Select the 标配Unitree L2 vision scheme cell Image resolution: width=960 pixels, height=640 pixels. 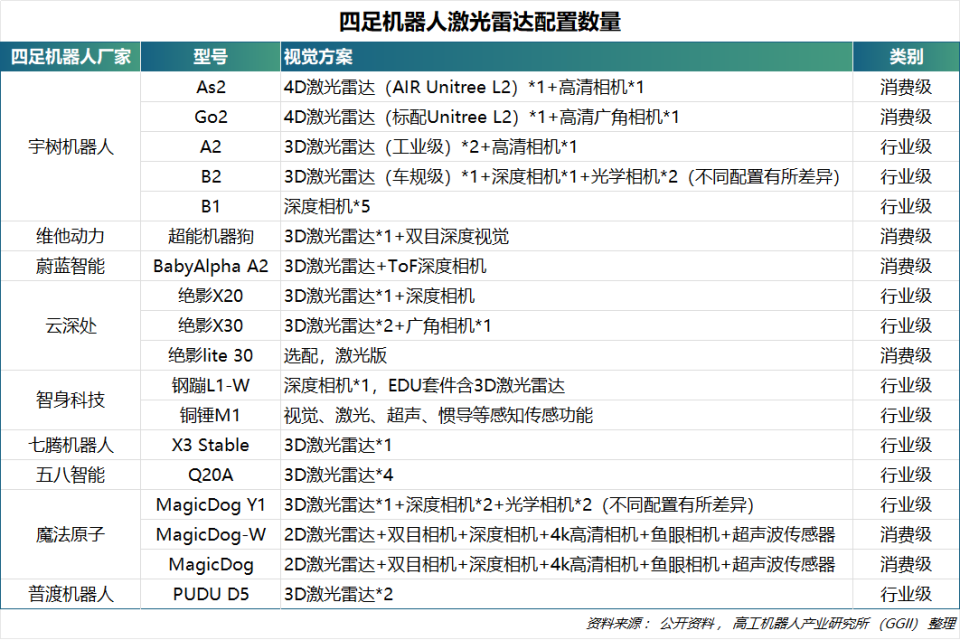(566, 116)
